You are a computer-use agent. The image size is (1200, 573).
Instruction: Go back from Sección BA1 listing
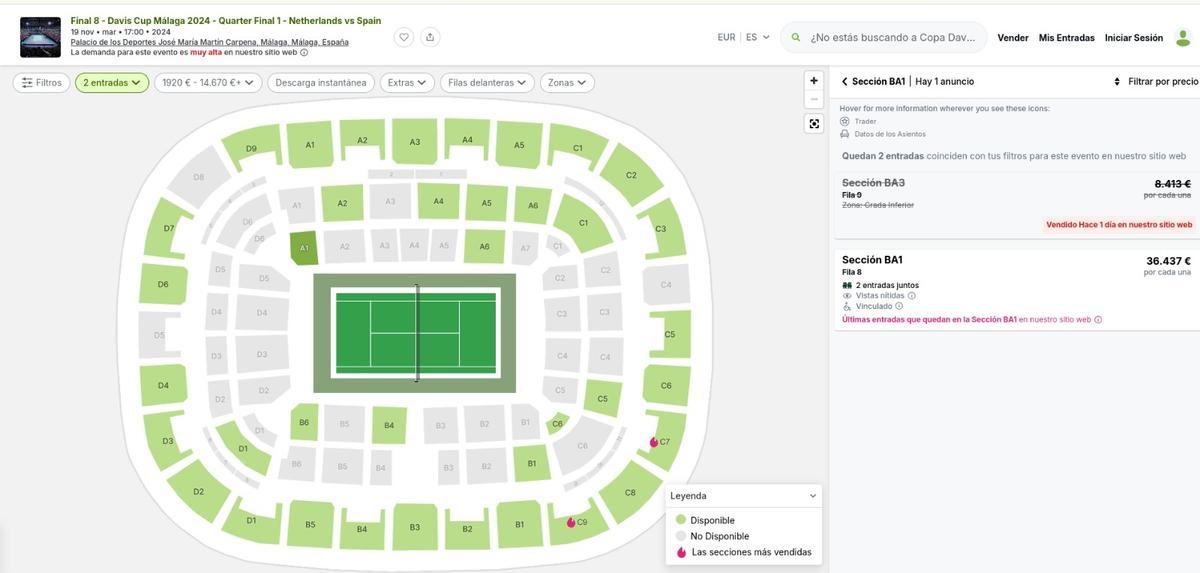pyautogui.click(x=844, y=82)
